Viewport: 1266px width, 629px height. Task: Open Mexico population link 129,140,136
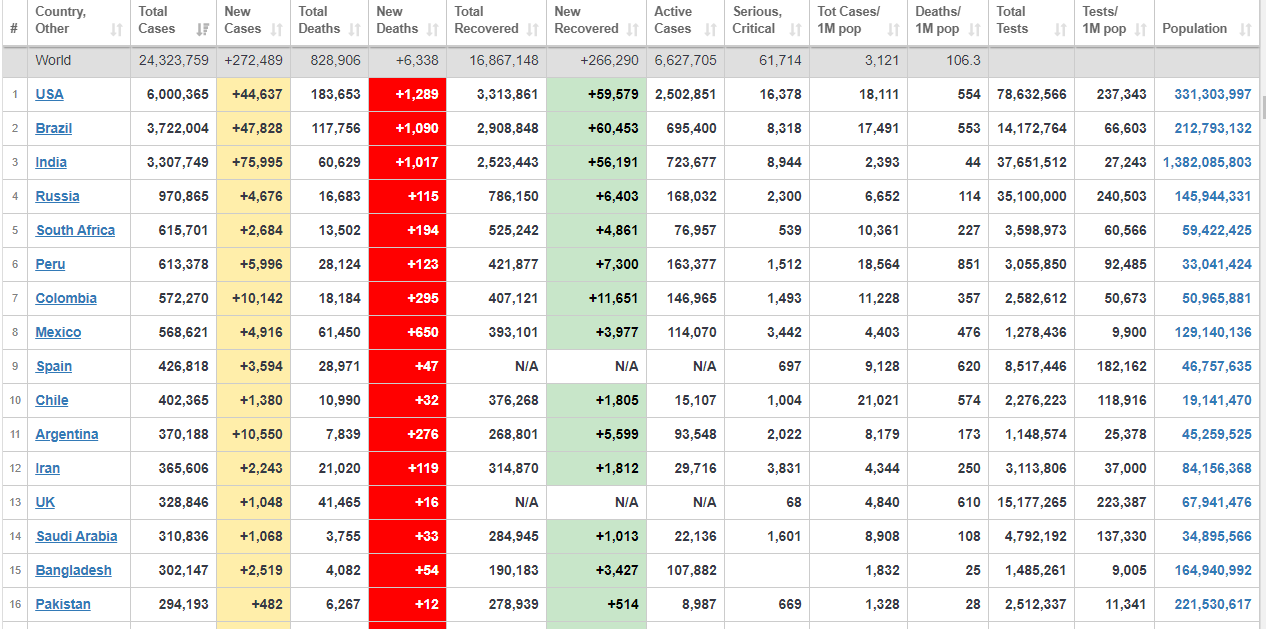coord(1213,332)
